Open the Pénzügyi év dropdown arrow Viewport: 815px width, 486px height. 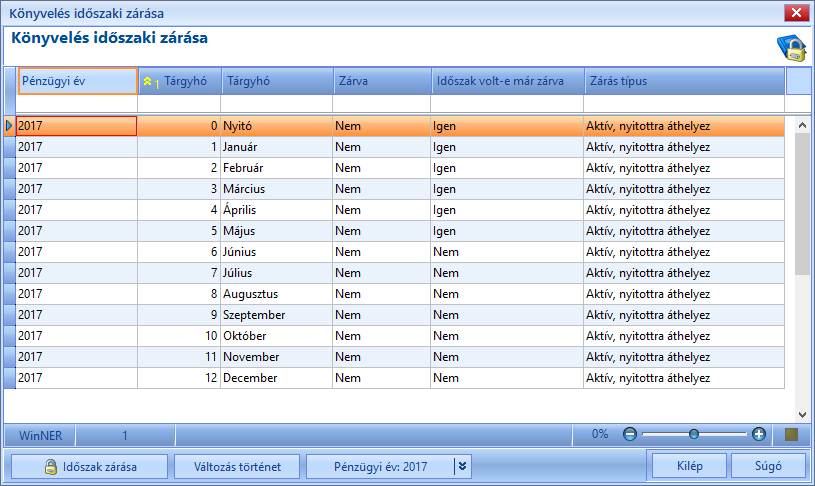tap(462, 466)
